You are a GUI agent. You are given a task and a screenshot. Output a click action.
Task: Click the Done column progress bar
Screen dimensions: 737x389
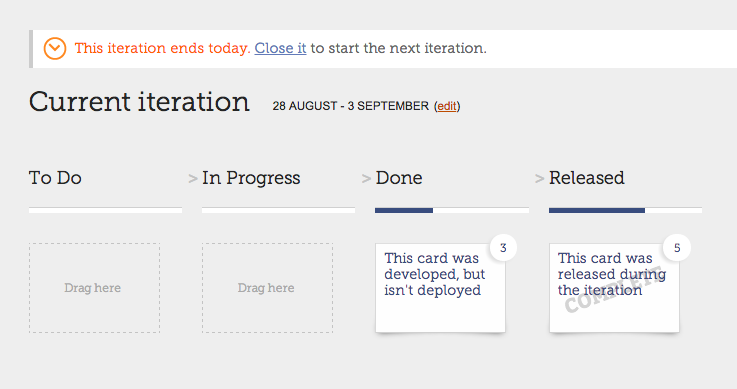coord(452,210)
